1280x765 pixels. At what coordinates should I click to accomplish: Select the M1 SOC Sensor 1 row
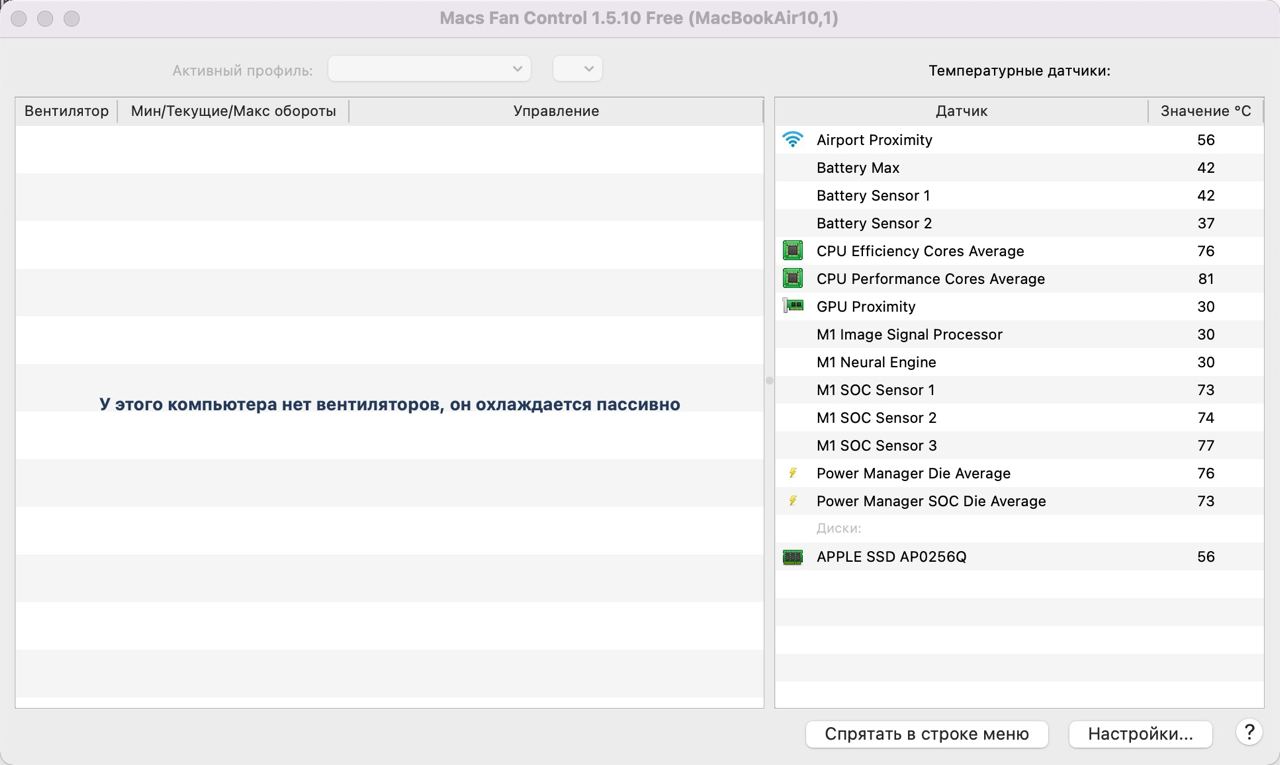click(x=1019, y=390)
